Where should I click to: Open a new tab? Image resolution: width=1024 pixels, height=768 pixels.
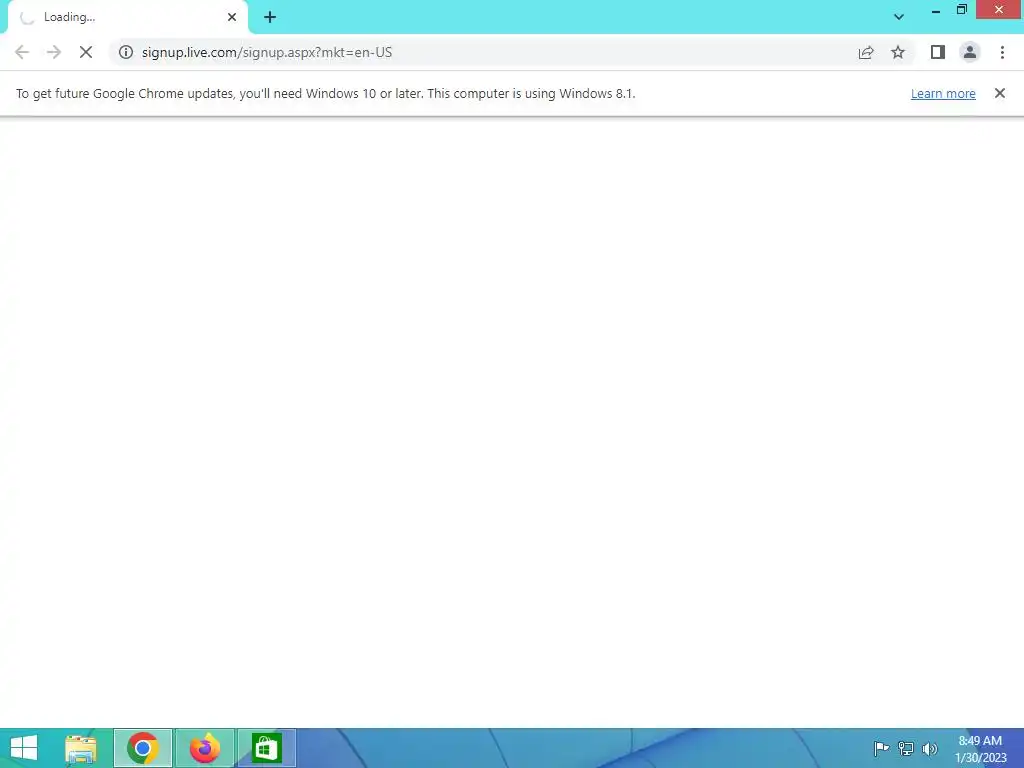pos(270,17)
